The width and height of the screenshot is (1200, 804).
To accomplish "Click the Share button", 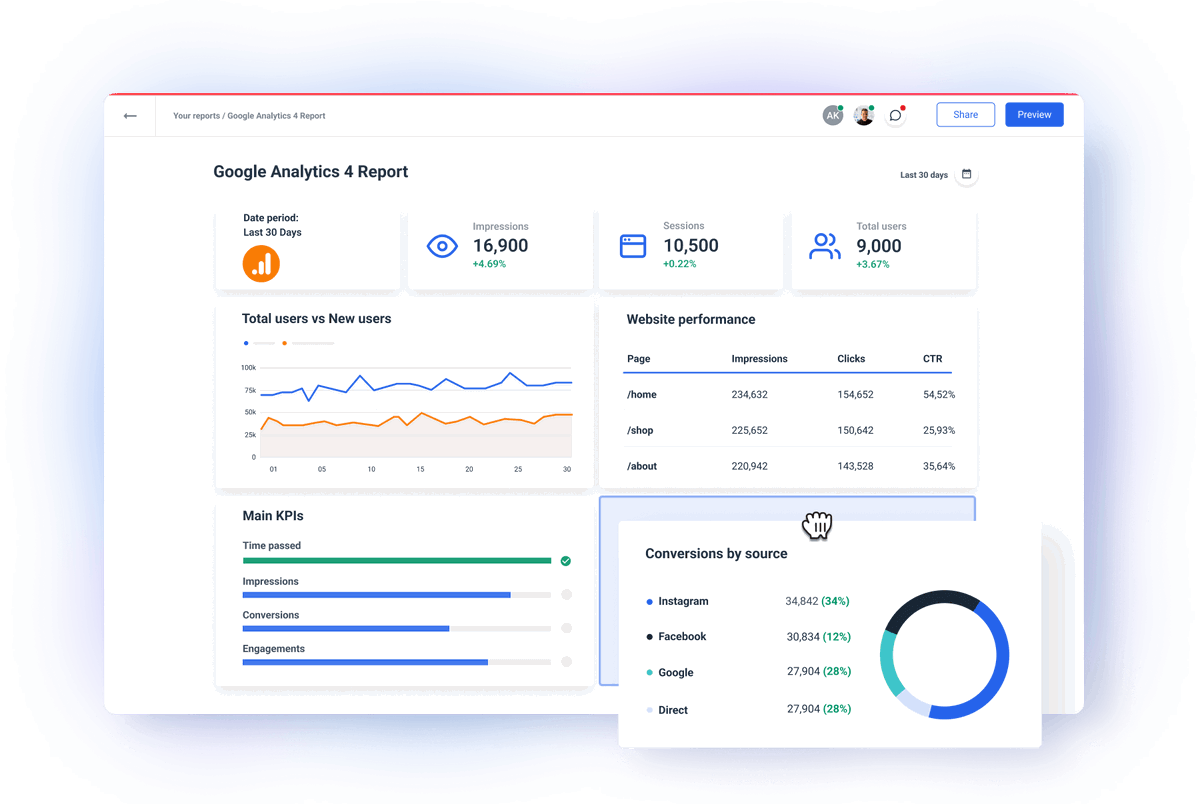I will click(x=964, y=114).
